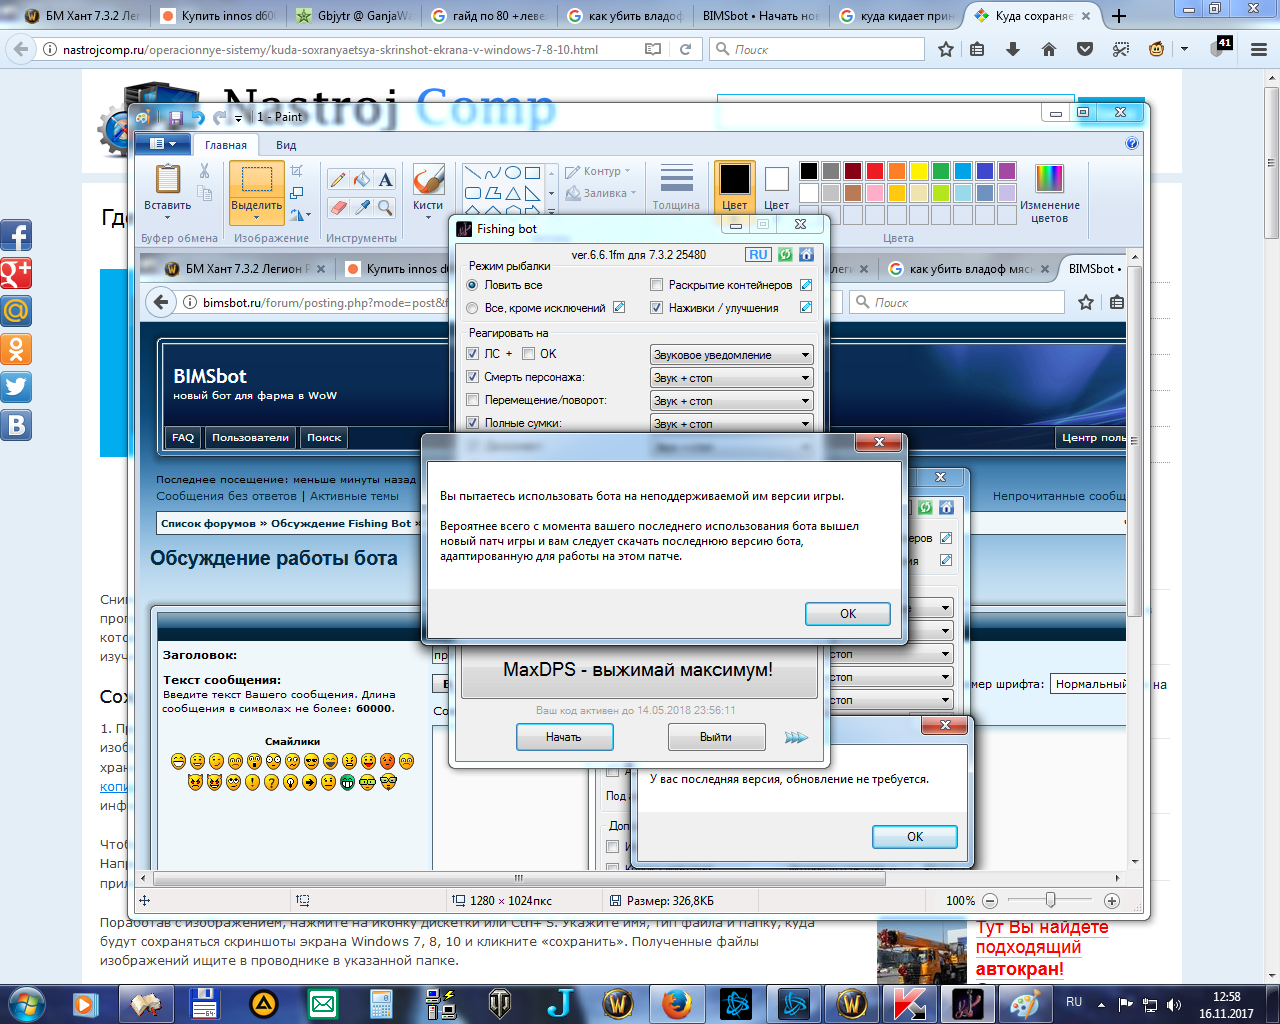Click the MaxDPS - выжимай максимум! banner
Screen dimensions: 1280x1024
pos(638,670)
